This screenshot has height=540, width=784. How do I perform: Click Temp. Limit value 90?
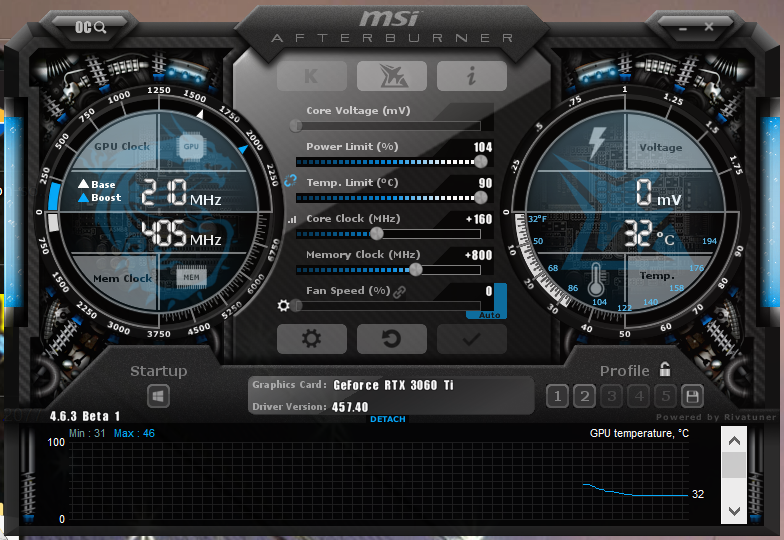[x=486, y=183]
